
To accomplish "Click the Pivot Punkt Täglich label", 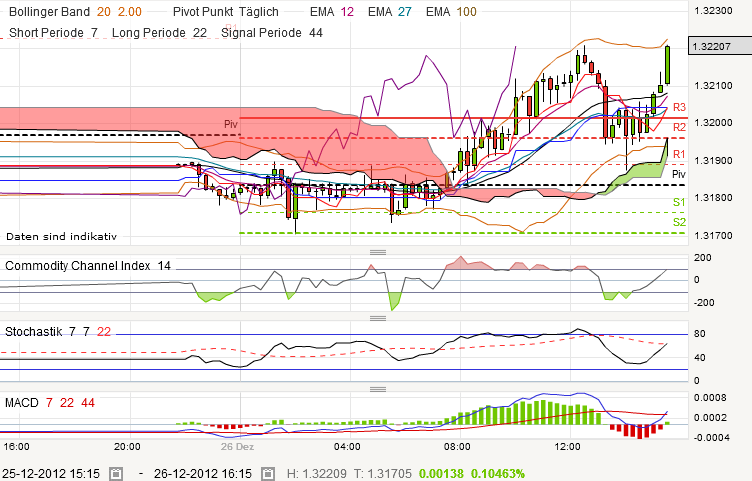I will point(225,12).
